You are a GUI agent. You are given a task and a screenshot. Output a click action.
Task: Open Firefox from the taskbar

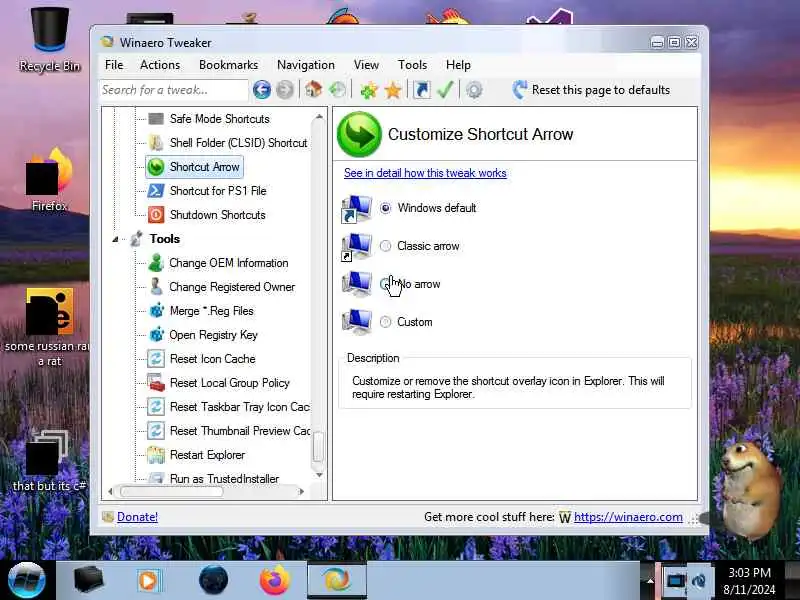tap(274, 580)
